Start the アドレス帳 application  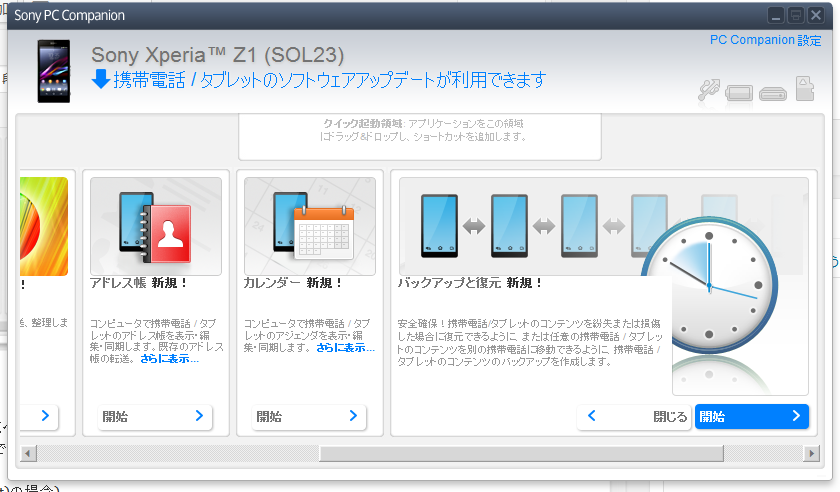(154, 416)
